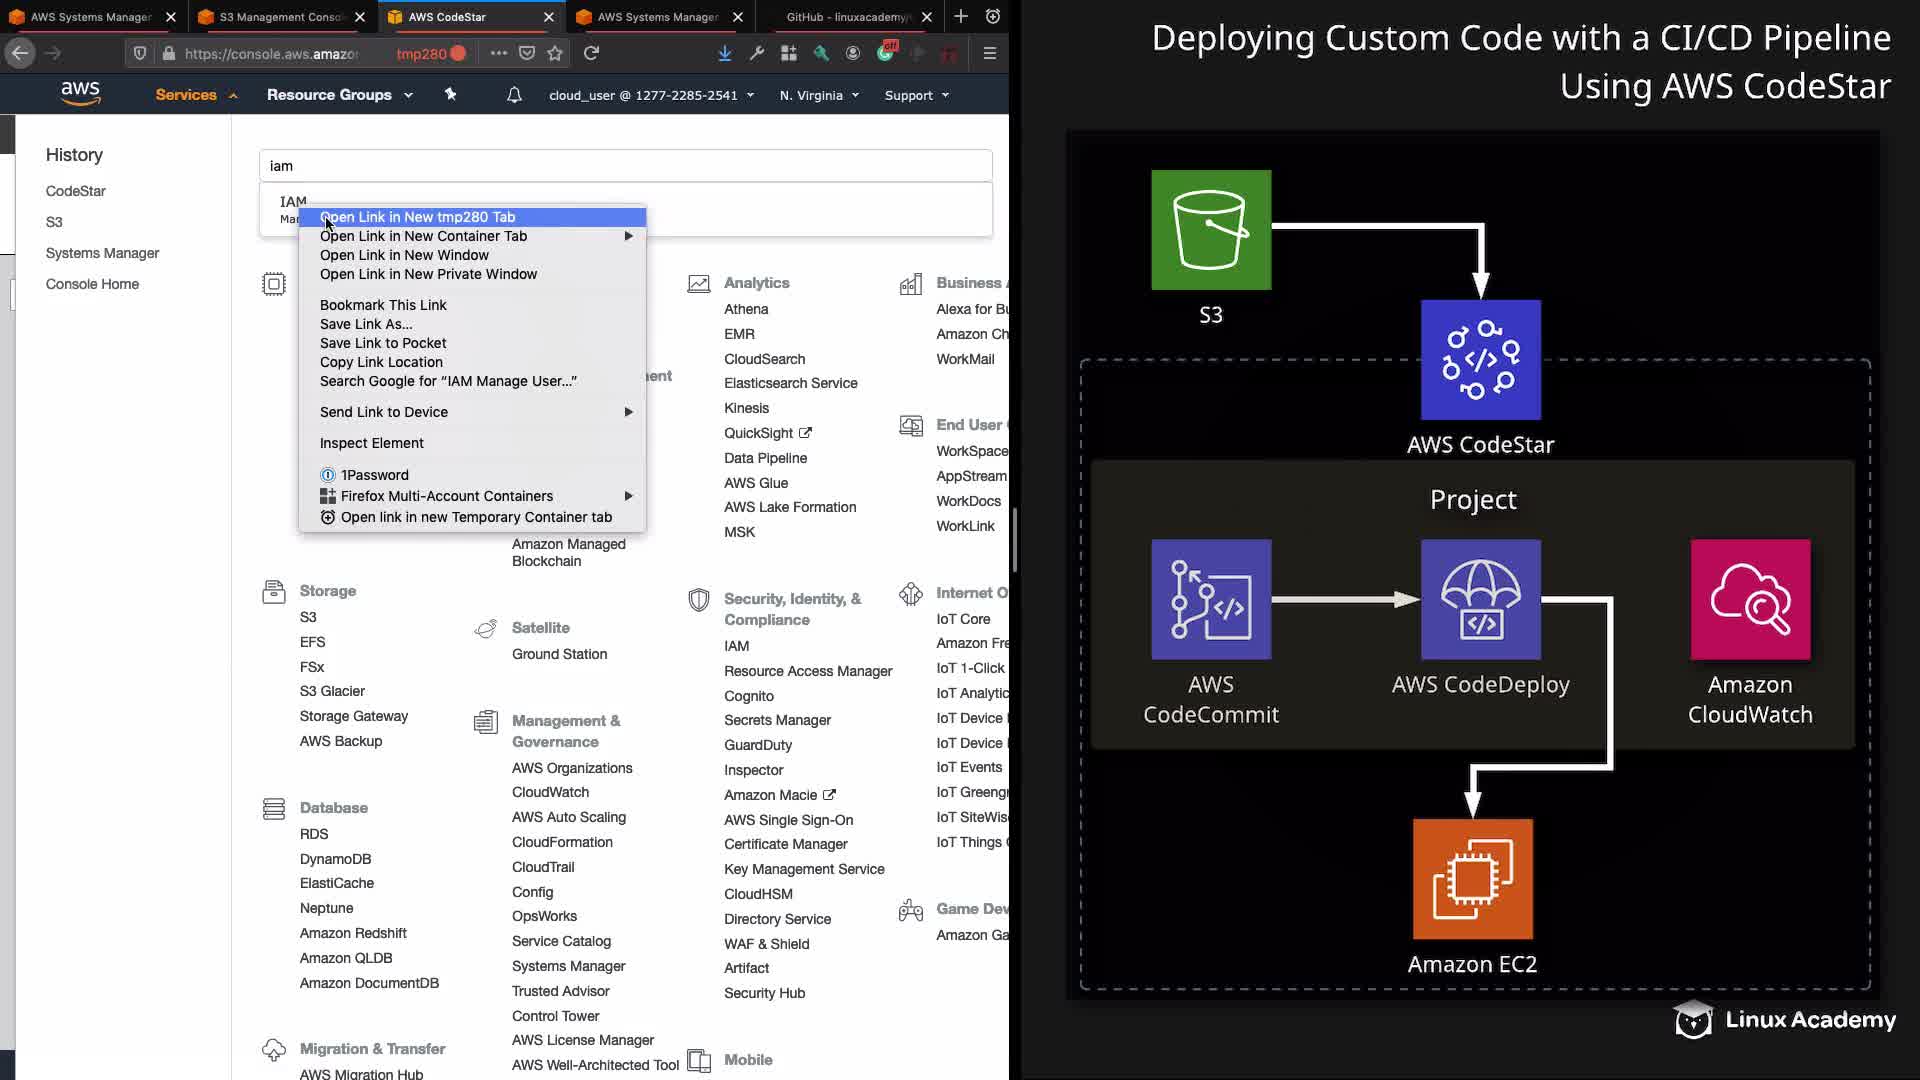Select Copy Link Location menu entry
Screen dimensions: 1920x1080
click(x=381, y=362)
